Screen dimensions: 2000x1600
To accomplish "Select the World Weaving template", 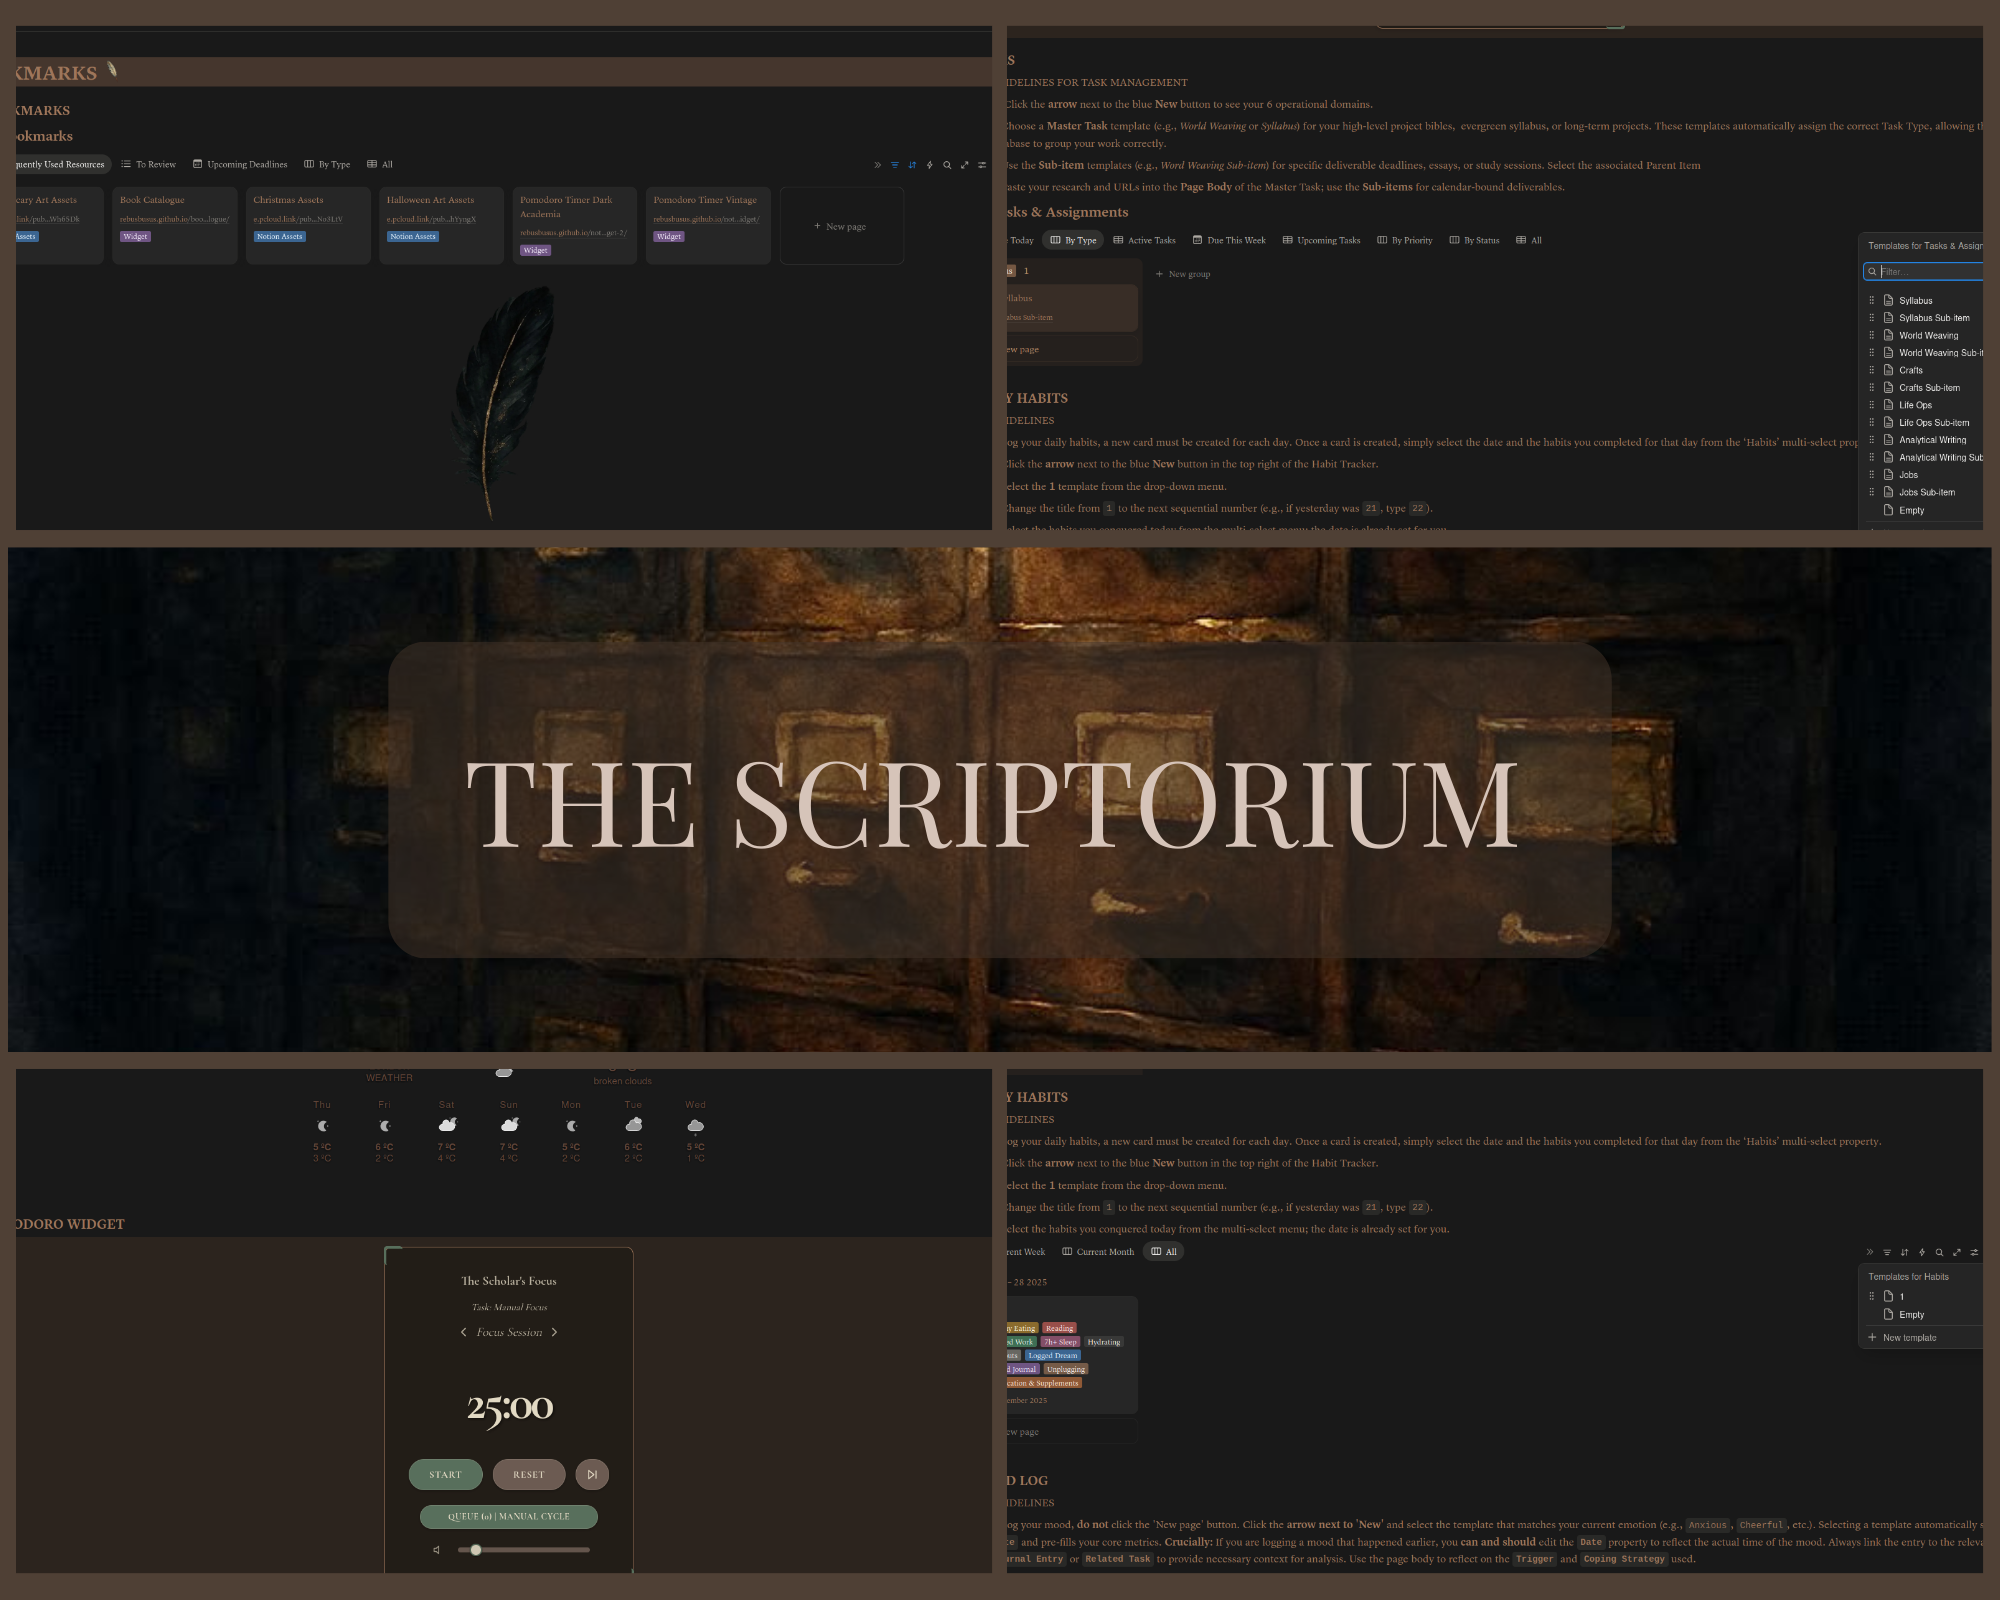I will pyautogui.click(x=1928, y=336).
